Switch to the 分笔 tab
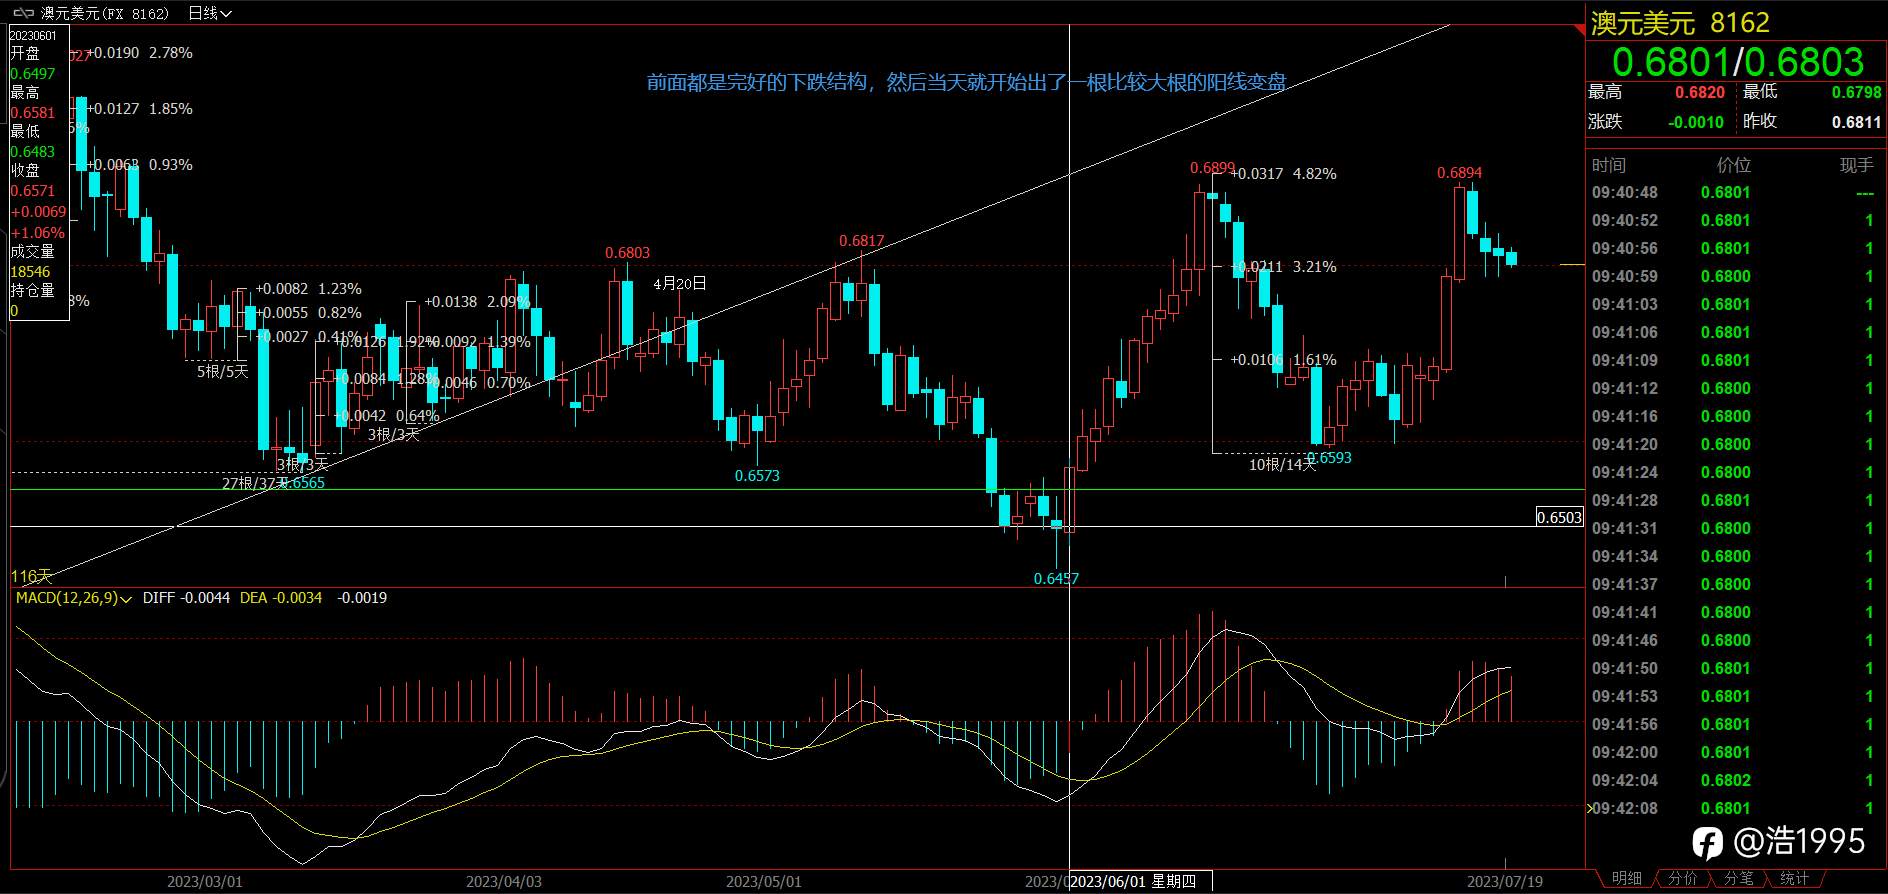The height and width of the screenshot is (894, 1888). pos(1739,878)
